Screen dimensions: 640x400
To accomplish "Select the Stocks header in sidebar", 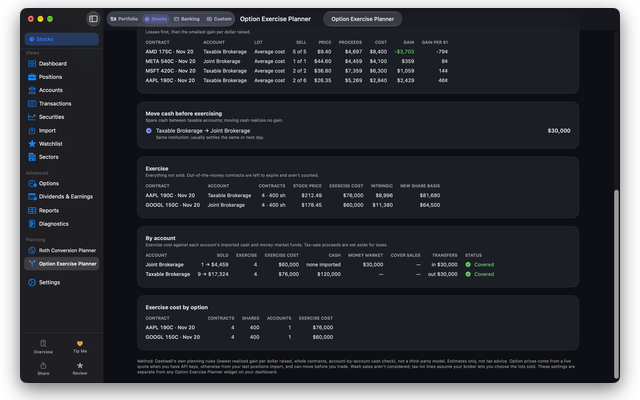I will [x=62, y=39].
